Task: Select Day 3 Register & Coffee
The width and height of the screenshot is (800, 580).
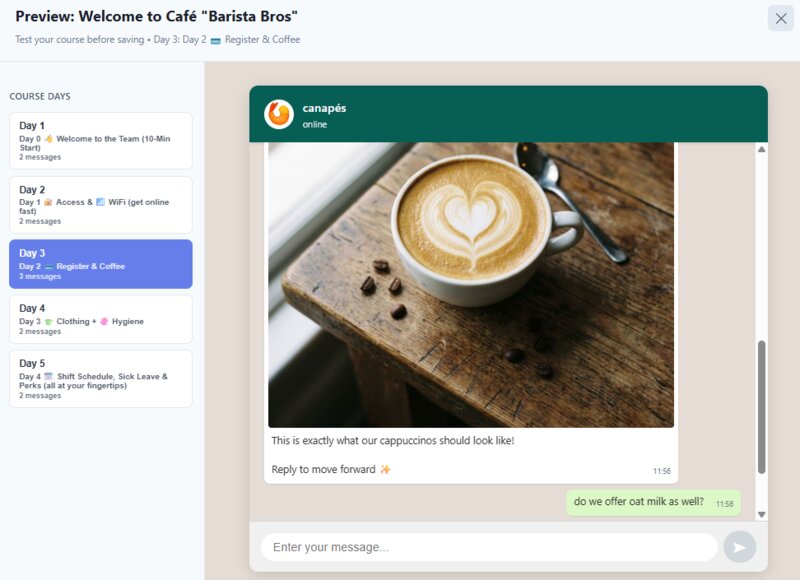Action: 101,264
